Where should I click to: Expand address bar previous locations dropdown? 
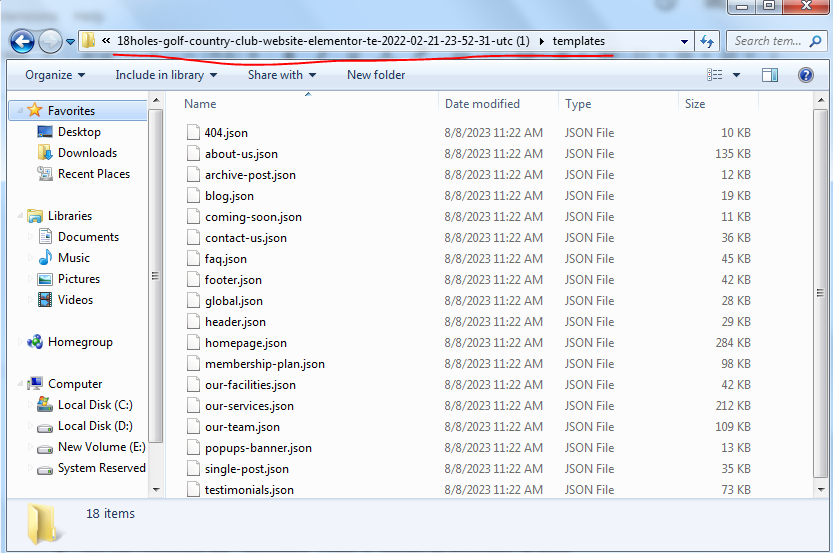(684, 41)
